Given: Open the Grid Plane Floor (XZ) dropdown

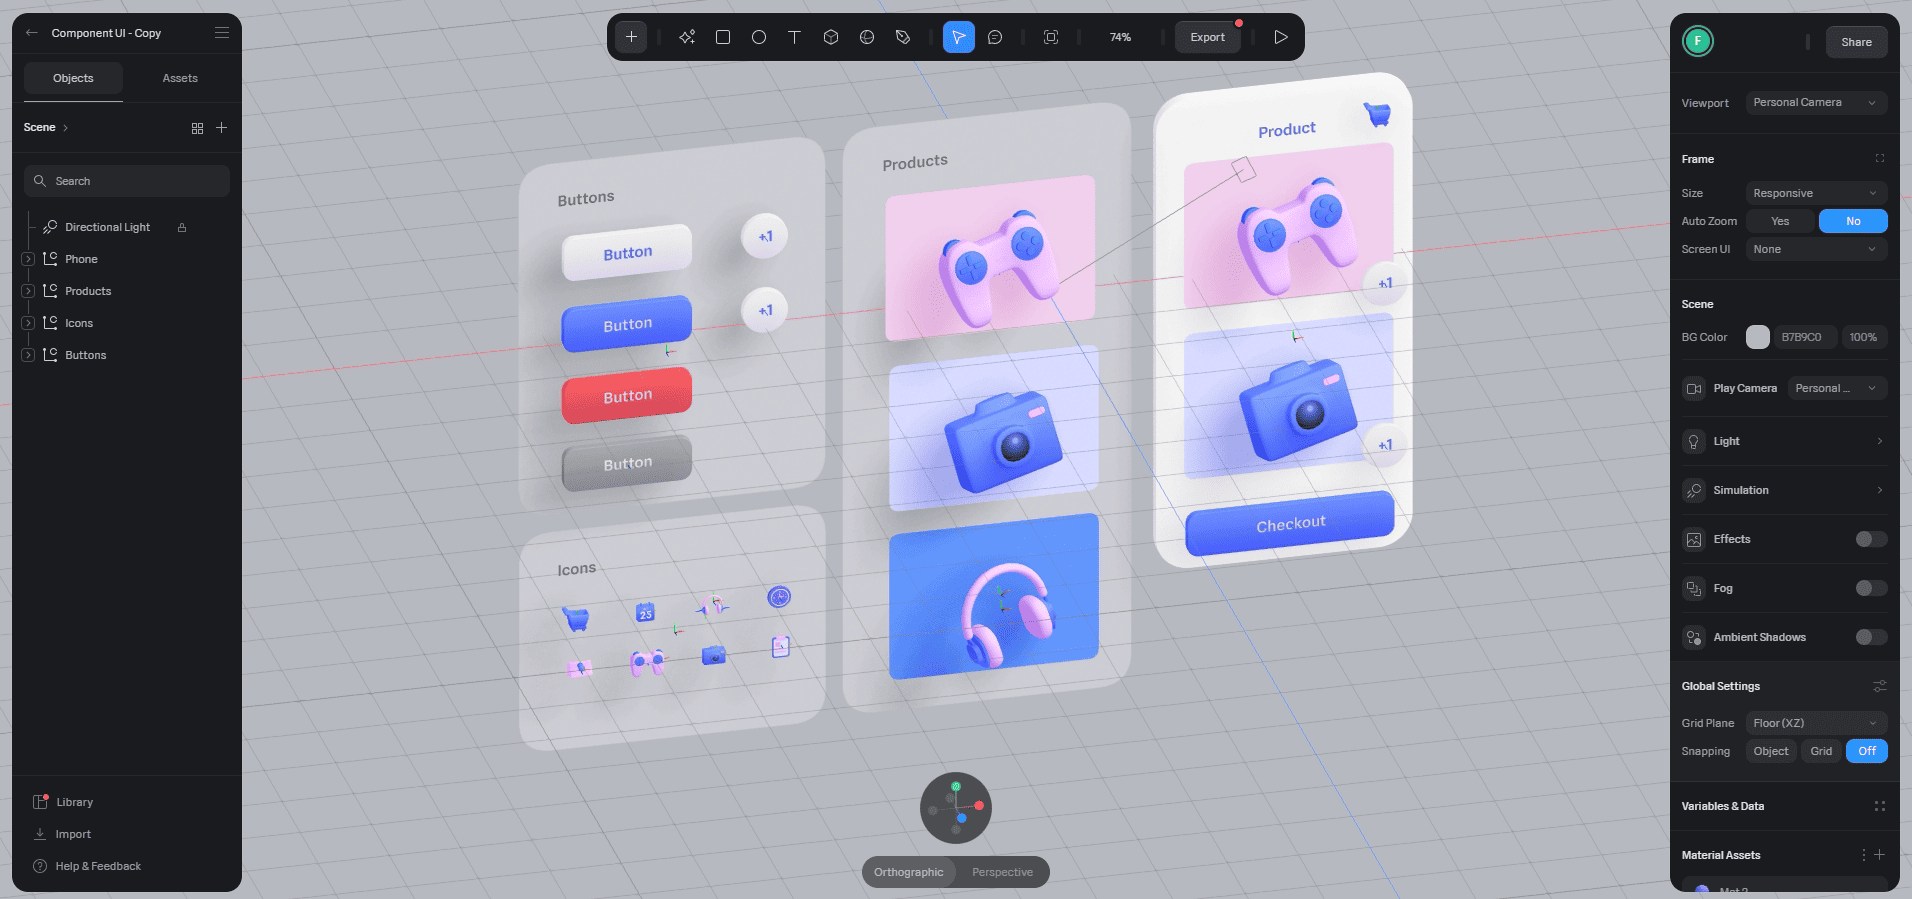Looking at the screenshot, I should tap(1816, 723).
